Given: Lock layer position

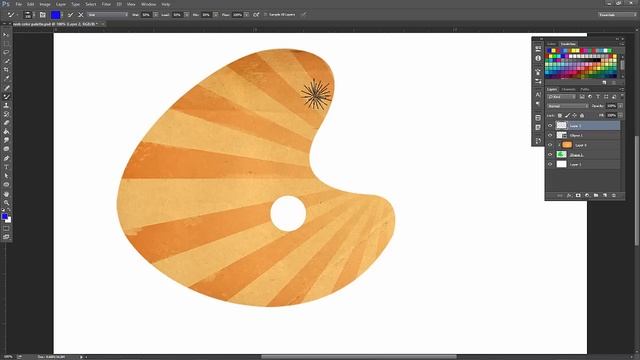Looking at the screenshot, I should pyautogui.click(x=574, y=116).
